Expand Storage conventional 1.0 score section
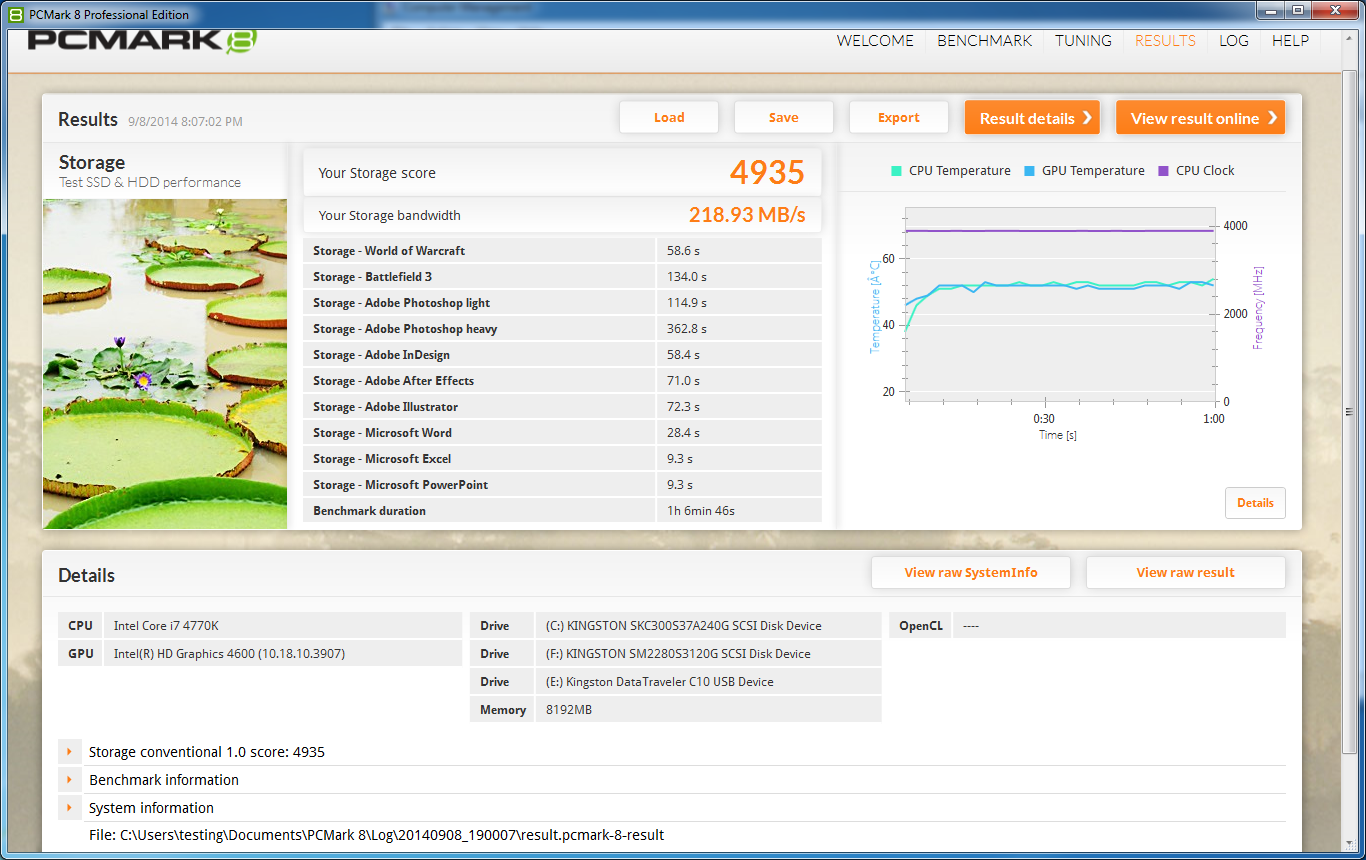1366x860 pixels. (x=70, y=752)
